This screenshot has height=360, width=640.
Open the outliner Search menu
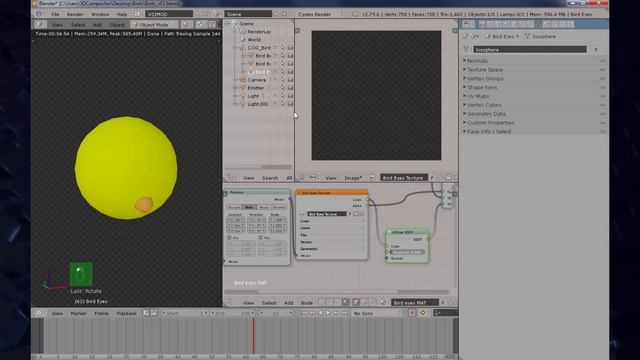270,178
